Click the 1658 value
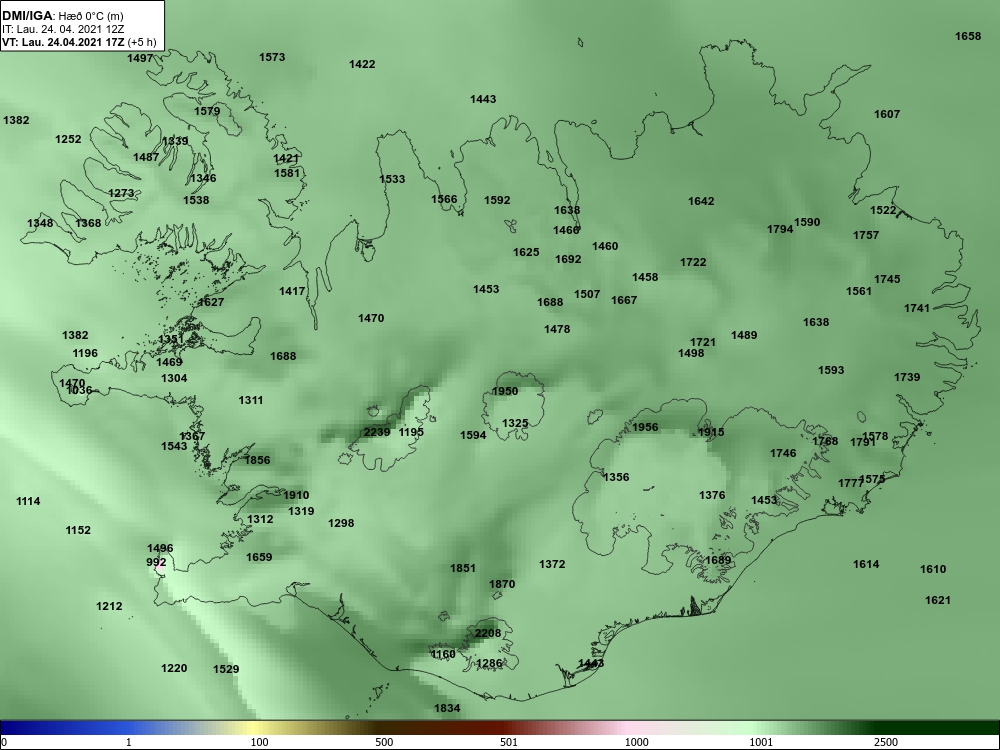 (968, 36)
